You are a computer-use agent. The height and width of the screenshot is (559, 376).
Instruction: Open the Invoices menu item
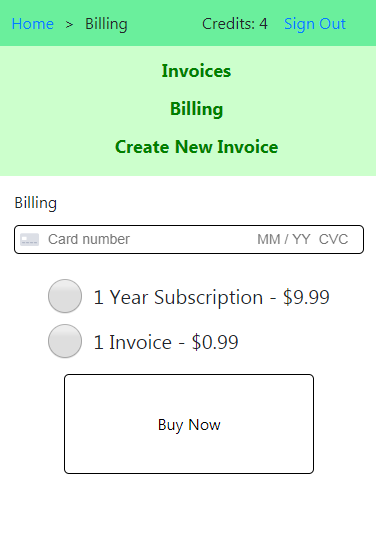[196, 71]
